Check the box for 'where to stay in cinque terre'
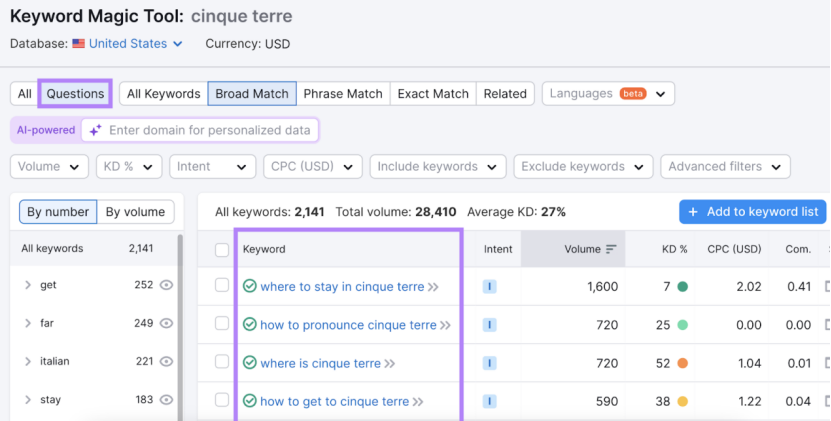The height and width of the screenshot is (421, 831). pos(222,286)
